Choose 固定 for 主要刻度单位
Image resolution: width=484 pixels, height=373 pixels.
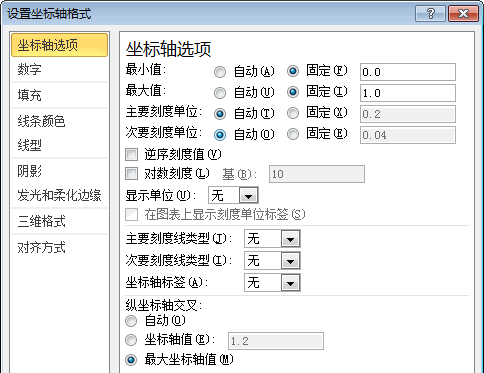pyautogui.click(x=293, y=113)
